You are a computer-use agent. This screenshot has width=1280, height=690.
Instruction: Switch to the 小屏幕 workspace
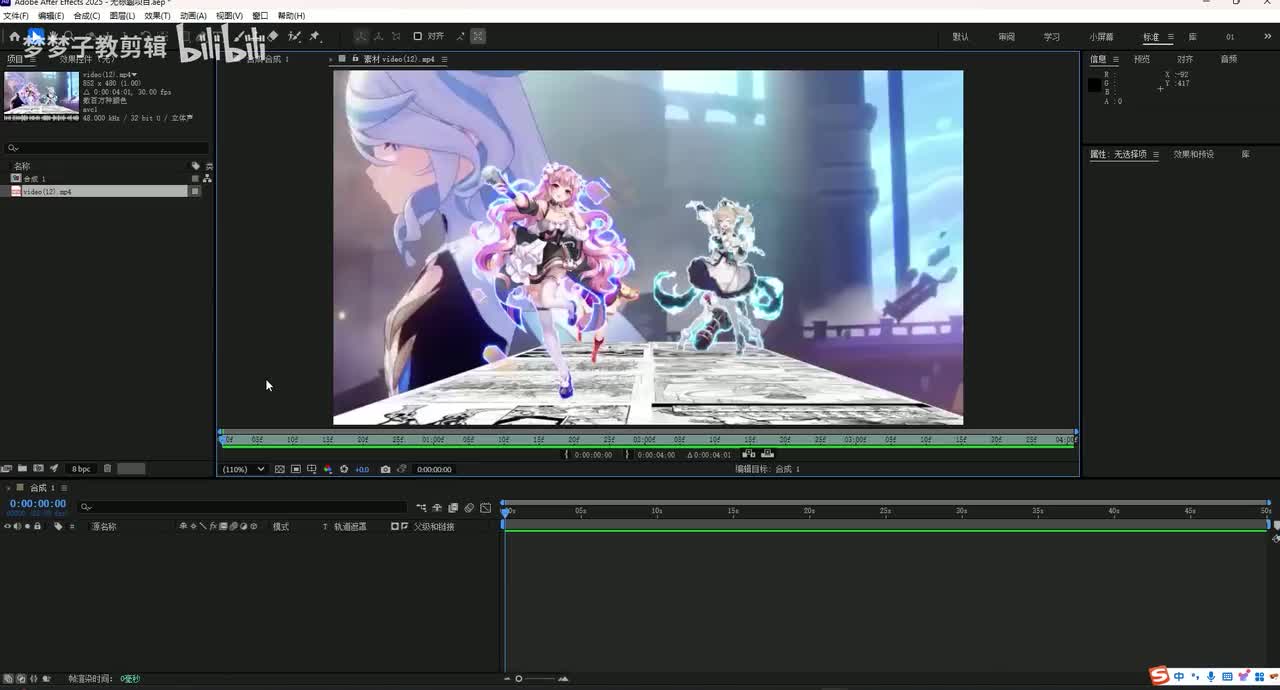(1101, 37)
